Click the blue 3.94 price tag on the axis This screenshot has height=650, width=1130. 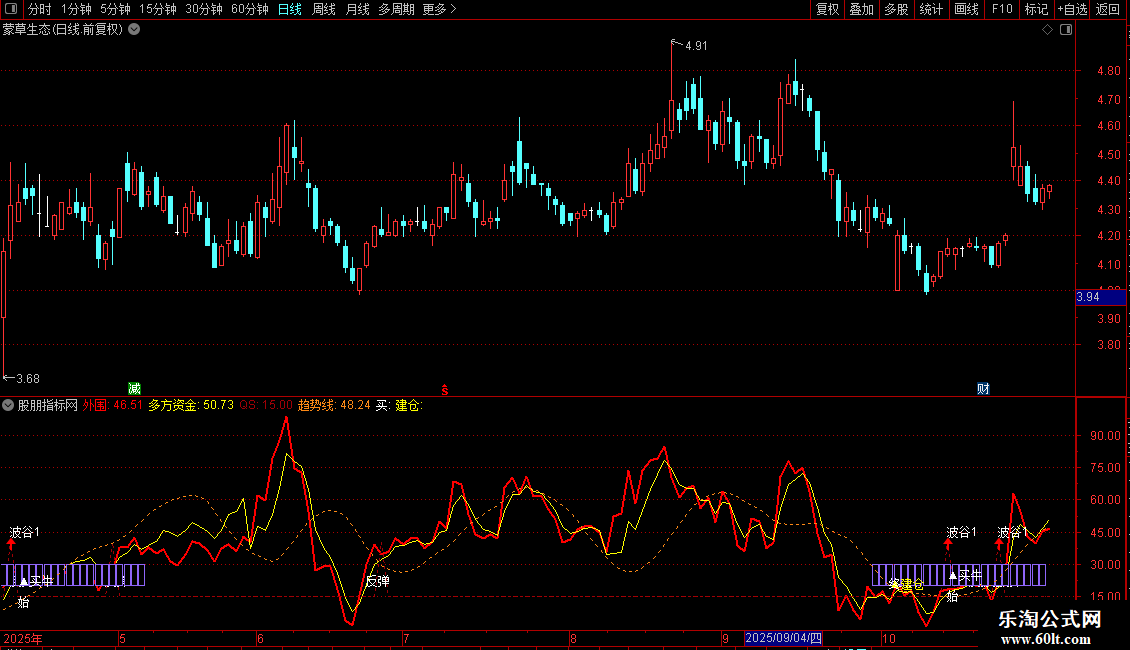pyautogui.click(x=1100, y=297)
